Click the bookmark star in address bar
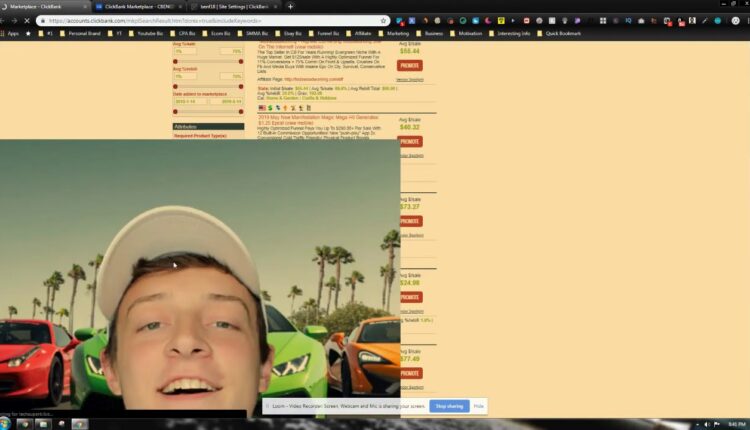This screenshot has width=750, height=430. (x=383, y=20)
